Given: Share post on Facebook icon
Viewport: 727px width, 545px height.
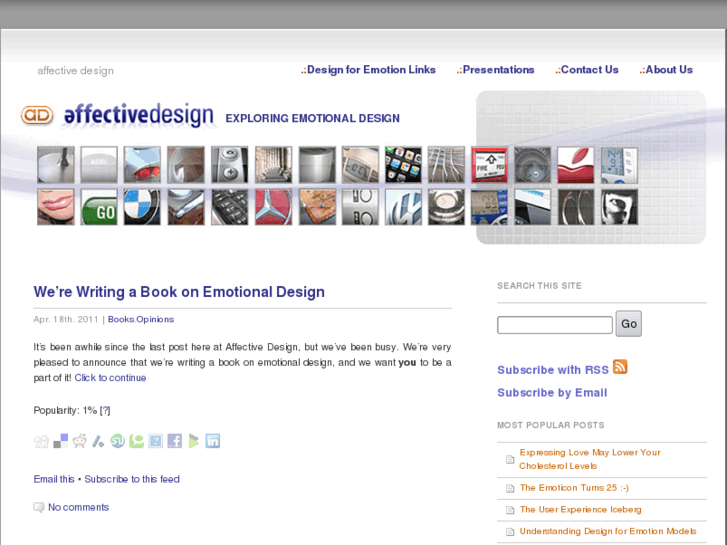Looking at the screenshot, I should 174,441.
